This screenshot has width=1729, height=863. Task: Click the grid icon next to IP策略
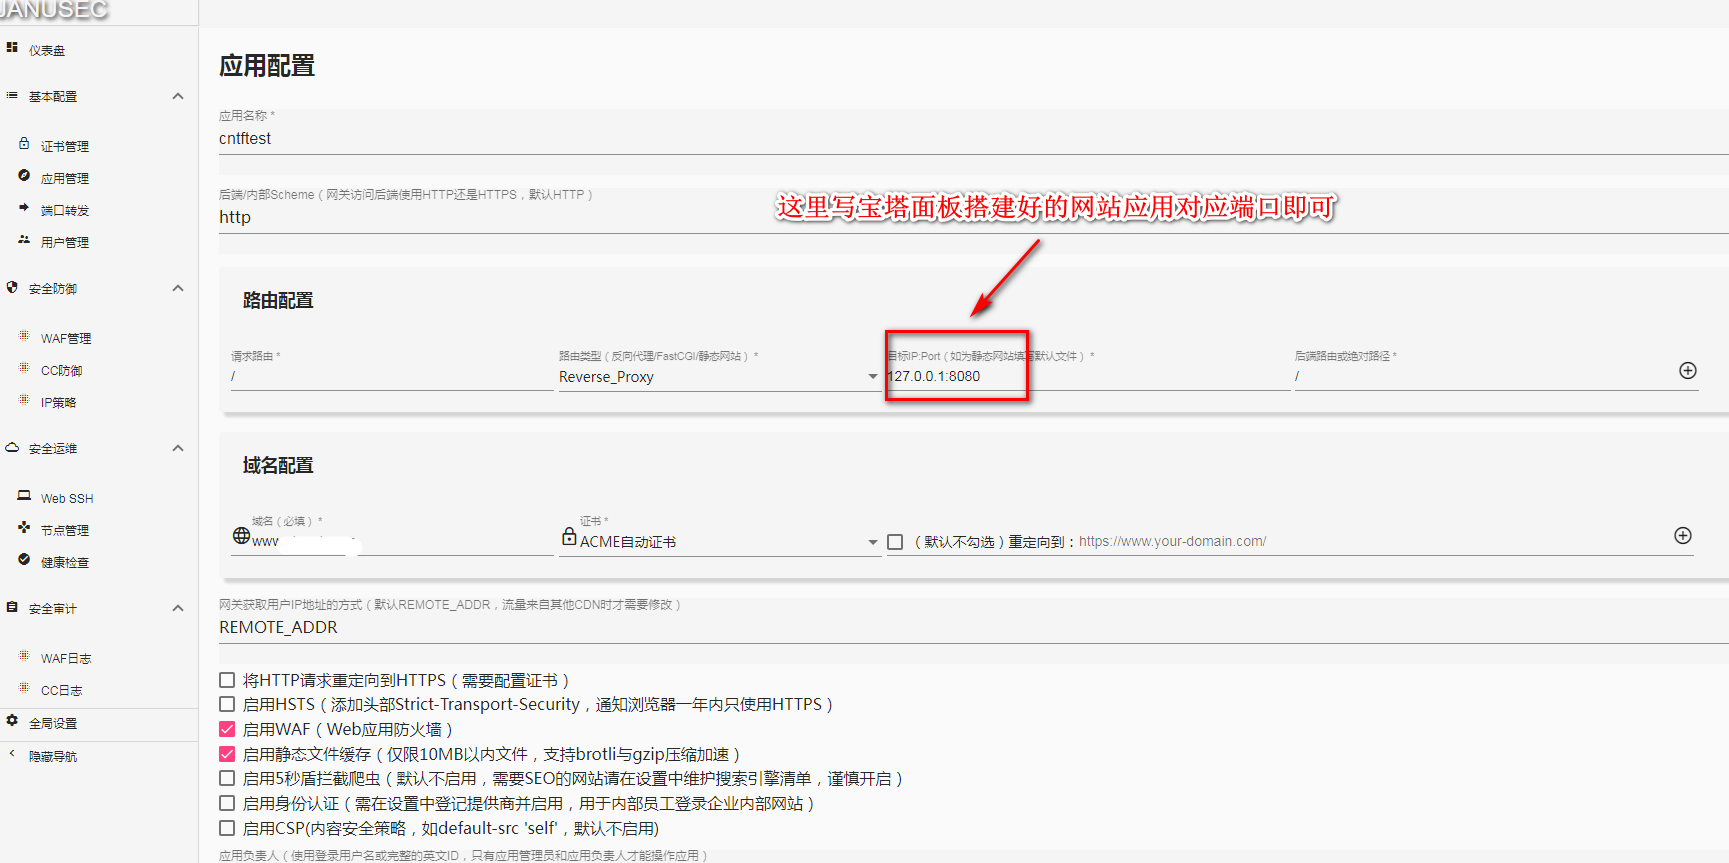click(24, 400)
